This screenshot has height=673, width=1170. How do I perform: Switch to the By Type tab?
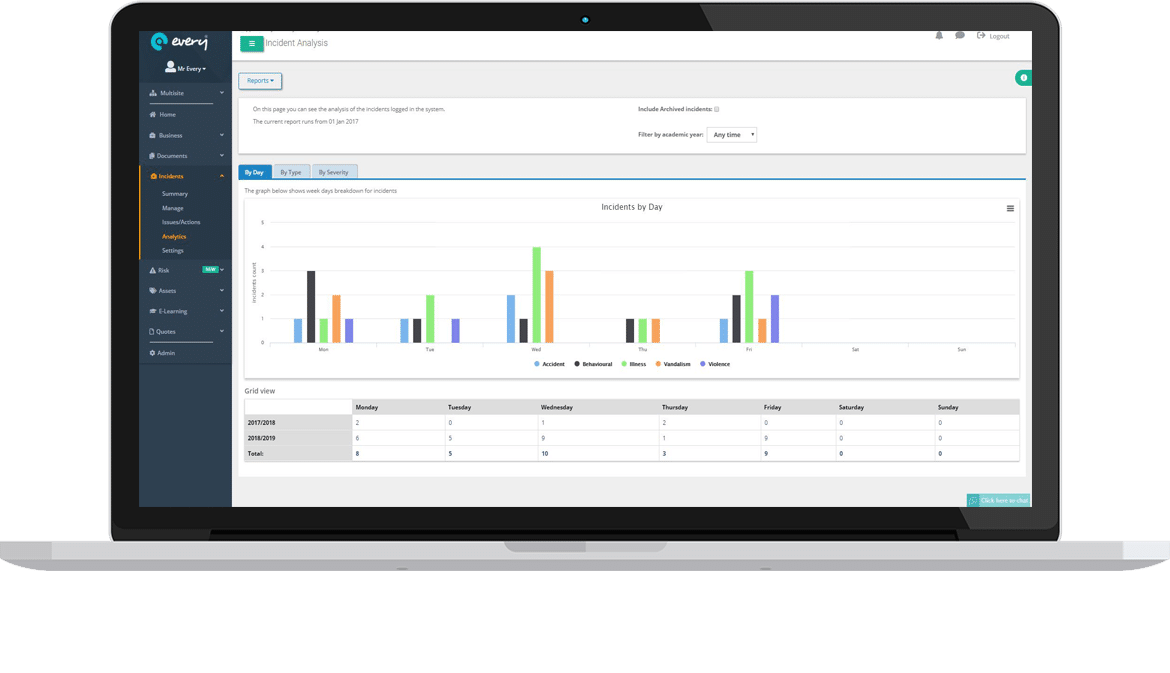(x=291, y=172)
